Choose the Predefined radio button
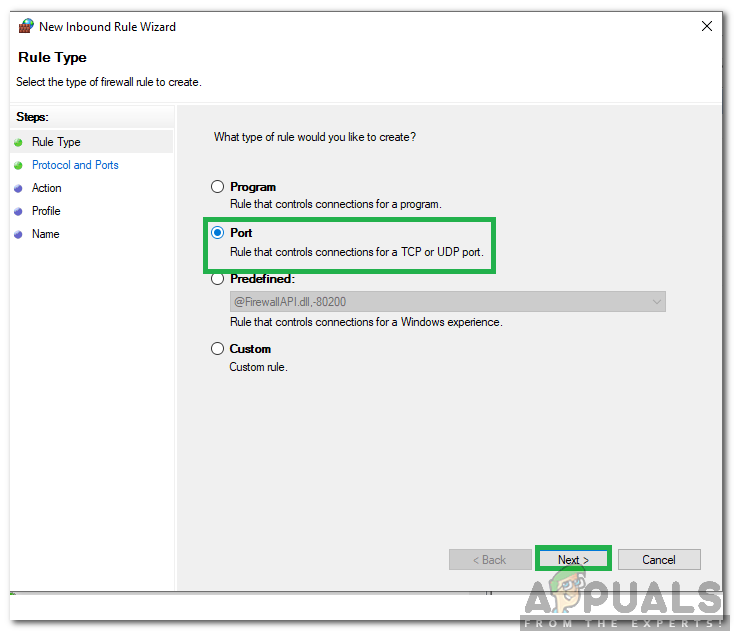This screenshot has height=631, width=734. [x=217, y=279]
